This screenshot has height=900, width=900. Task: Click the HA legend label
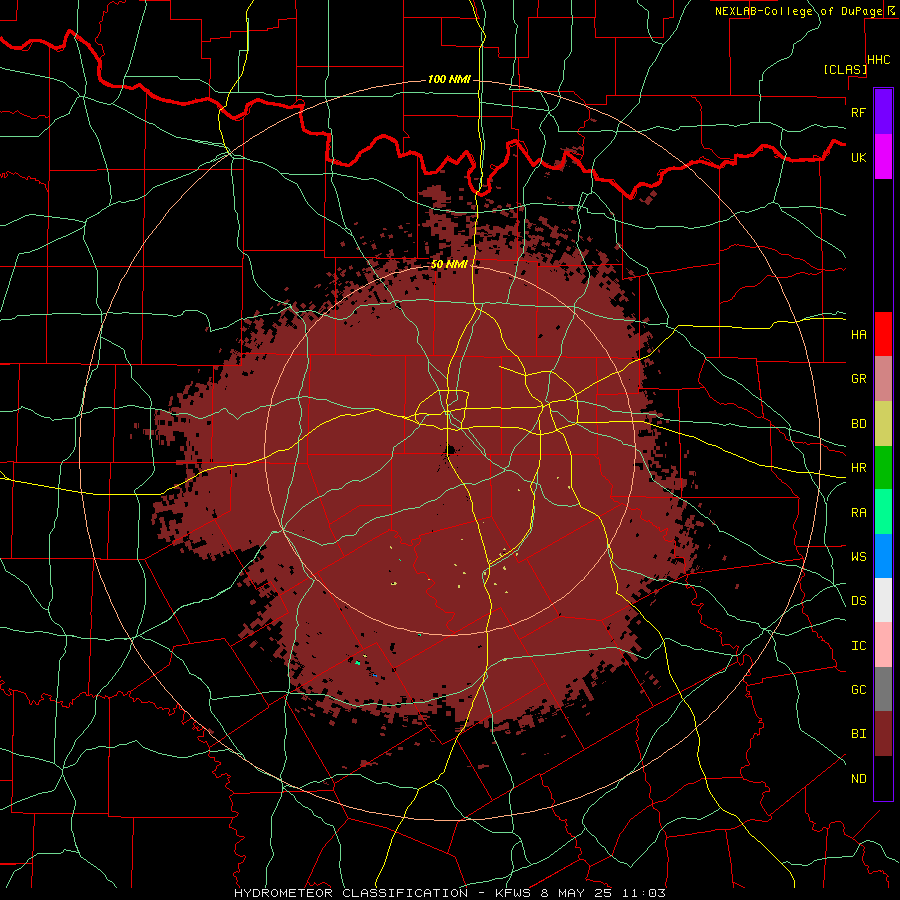click(x=858, y=335)
